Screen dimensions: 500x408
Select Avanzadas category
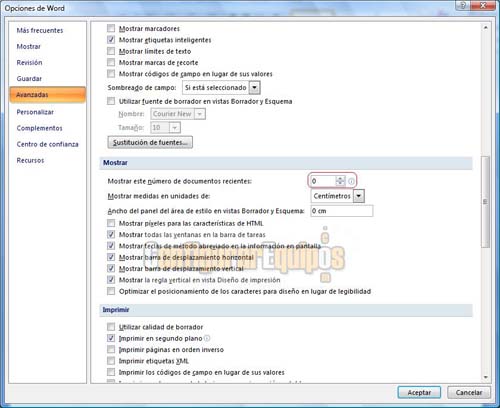pyautogui.click(x=47, y=95)
